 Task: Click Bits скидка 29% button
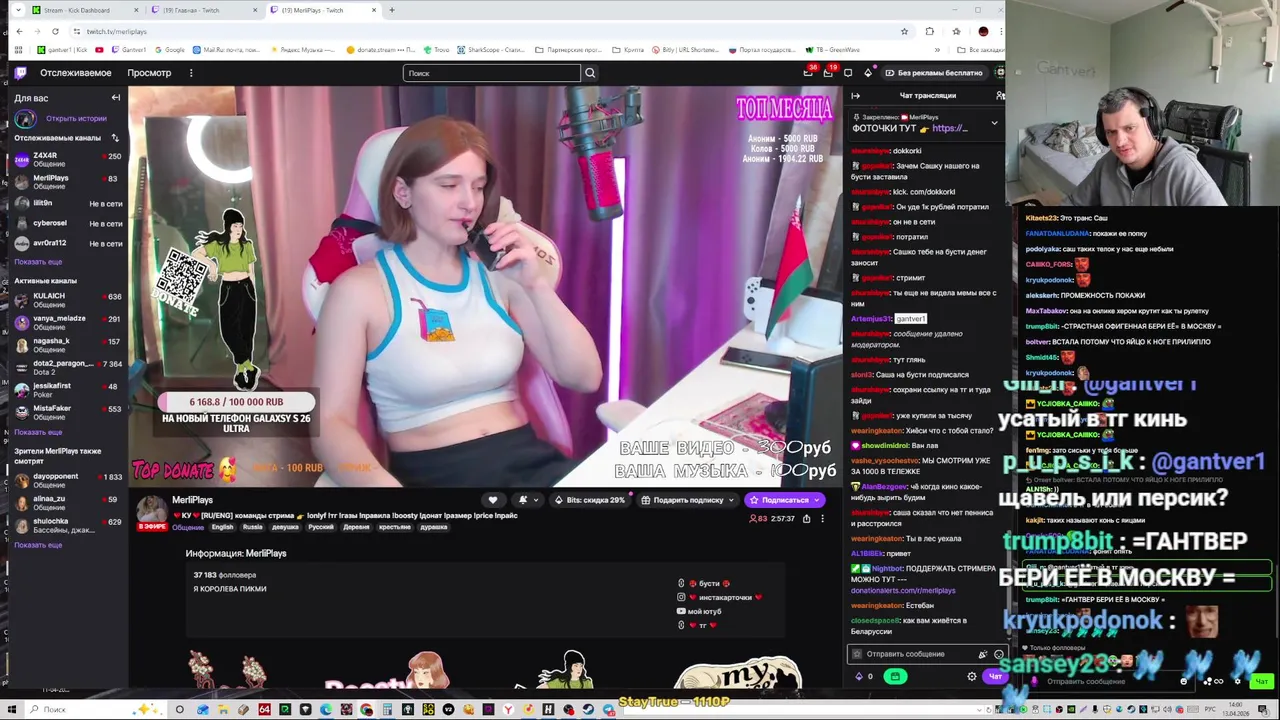click(589, 500)
